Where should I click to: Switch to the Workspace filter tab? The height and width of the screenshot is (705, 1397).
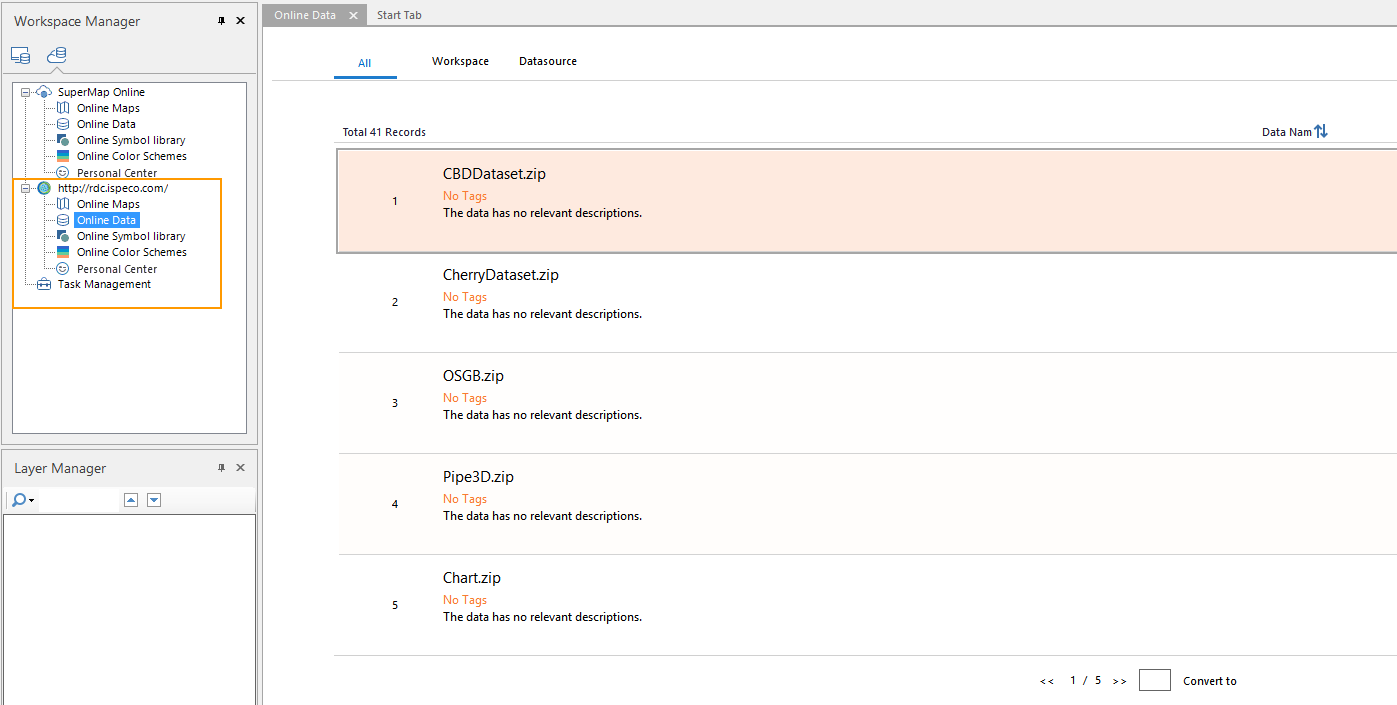point(460,61)
